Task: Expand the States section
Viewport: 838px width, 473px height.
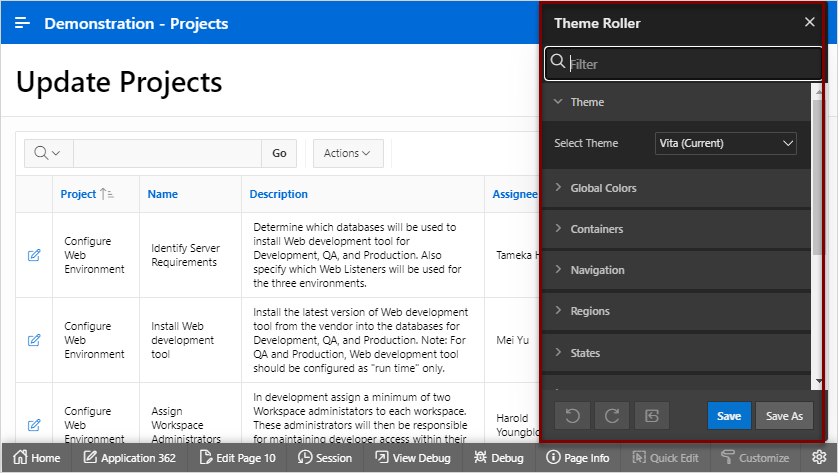Action: 676,353
